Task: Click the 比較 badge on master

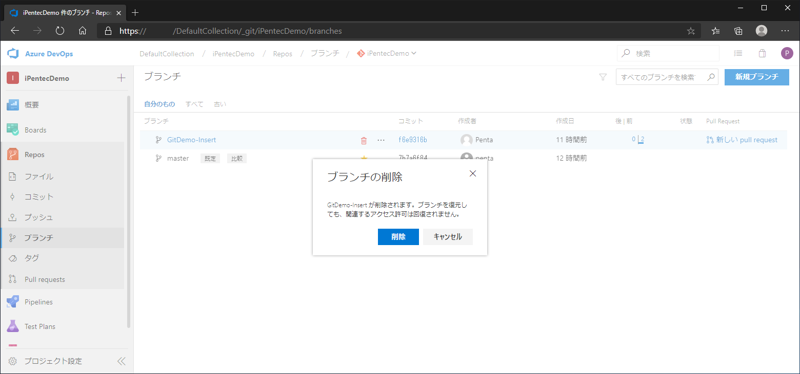Action: [x=237, y=159]
